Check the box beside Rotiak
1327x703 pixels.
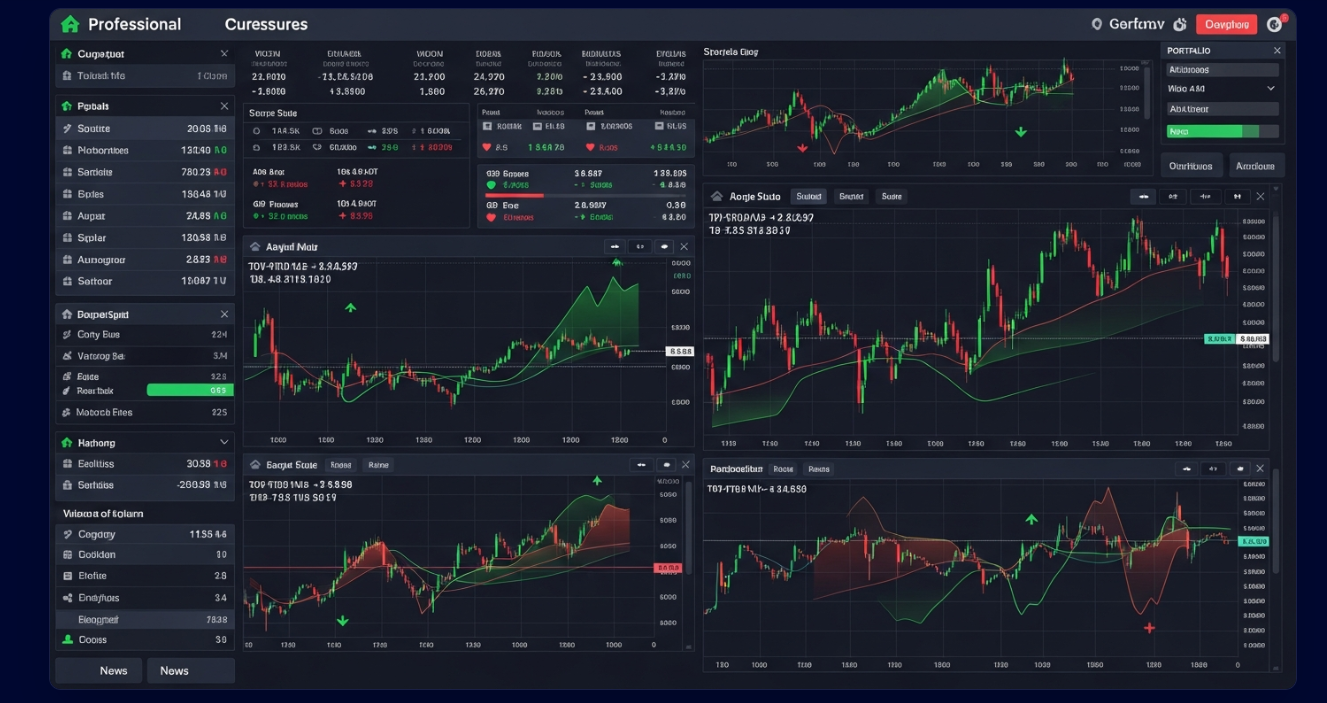click(x=487, y=127)
